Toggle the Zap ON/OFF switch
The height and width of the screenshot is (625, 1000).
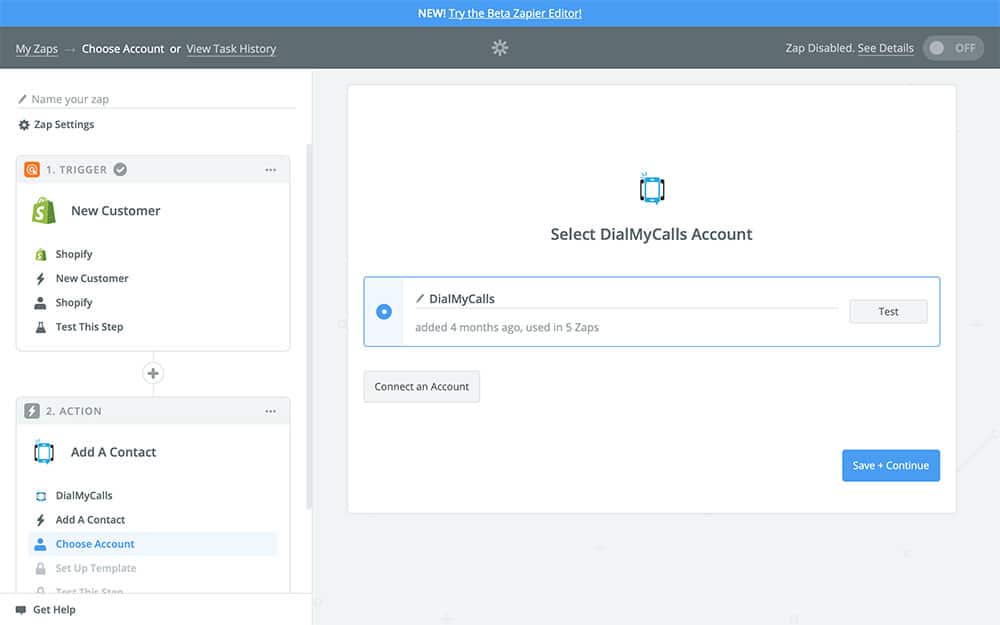pos(952,48)
